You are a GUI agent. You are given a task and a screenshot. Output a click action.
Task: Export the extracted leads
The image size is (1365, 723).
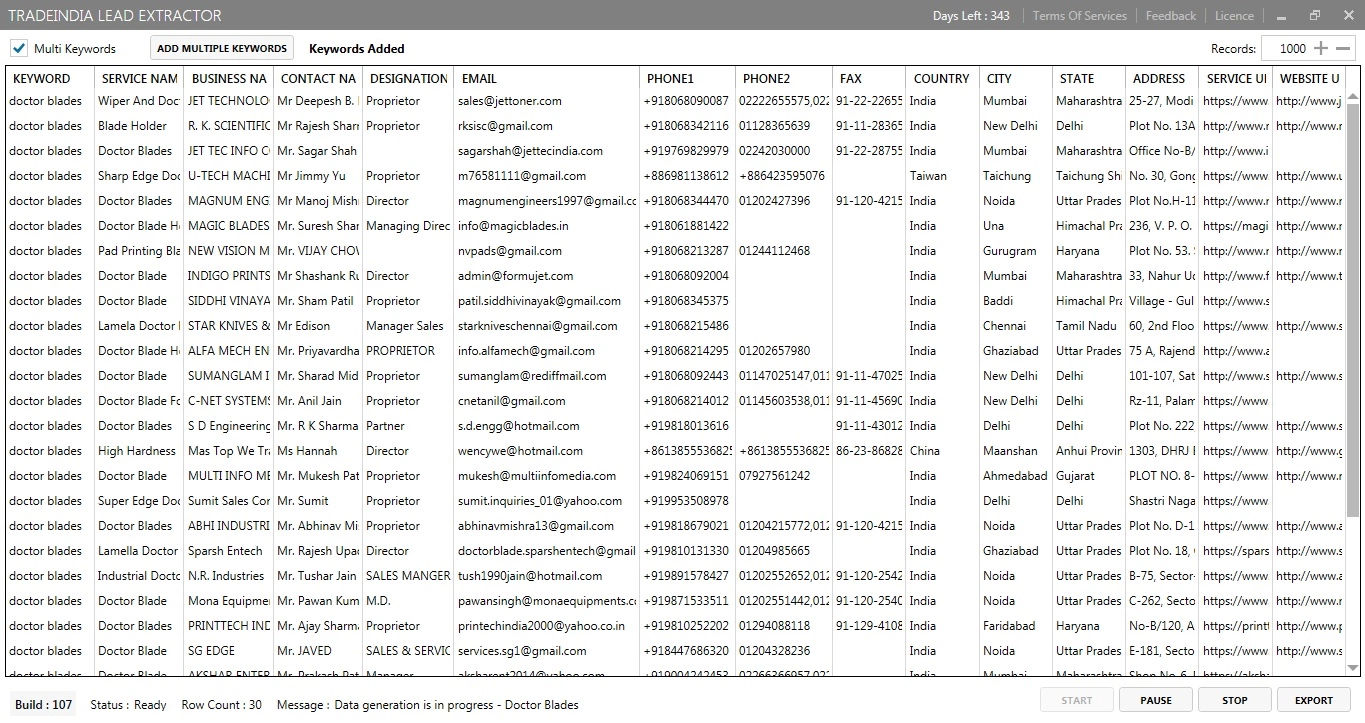click(1313, 700)
